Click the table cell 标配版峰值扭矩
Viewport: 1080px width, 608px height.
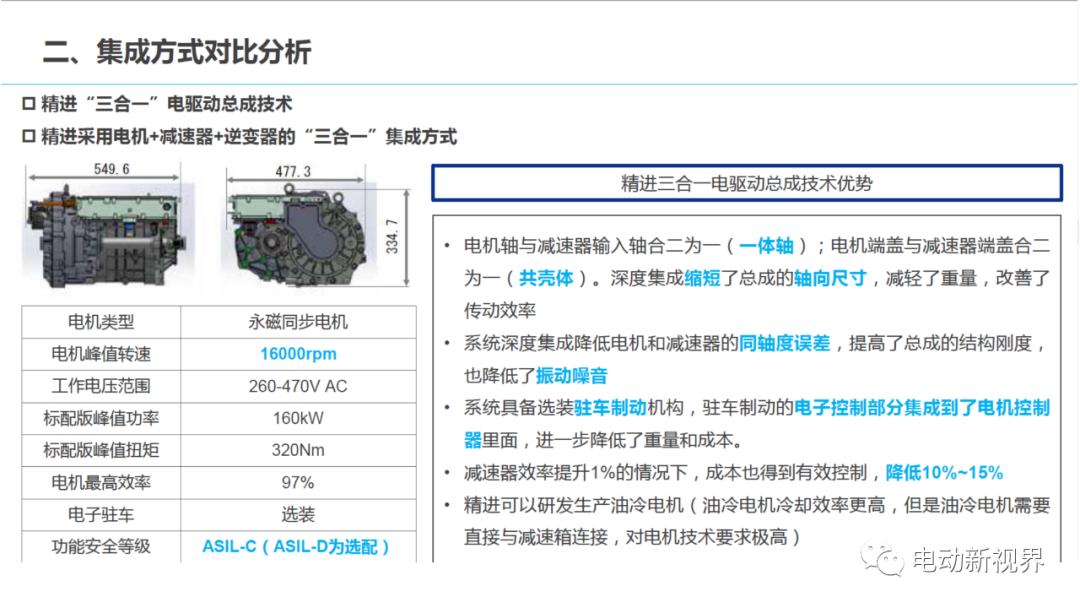[x=101, y=450]
